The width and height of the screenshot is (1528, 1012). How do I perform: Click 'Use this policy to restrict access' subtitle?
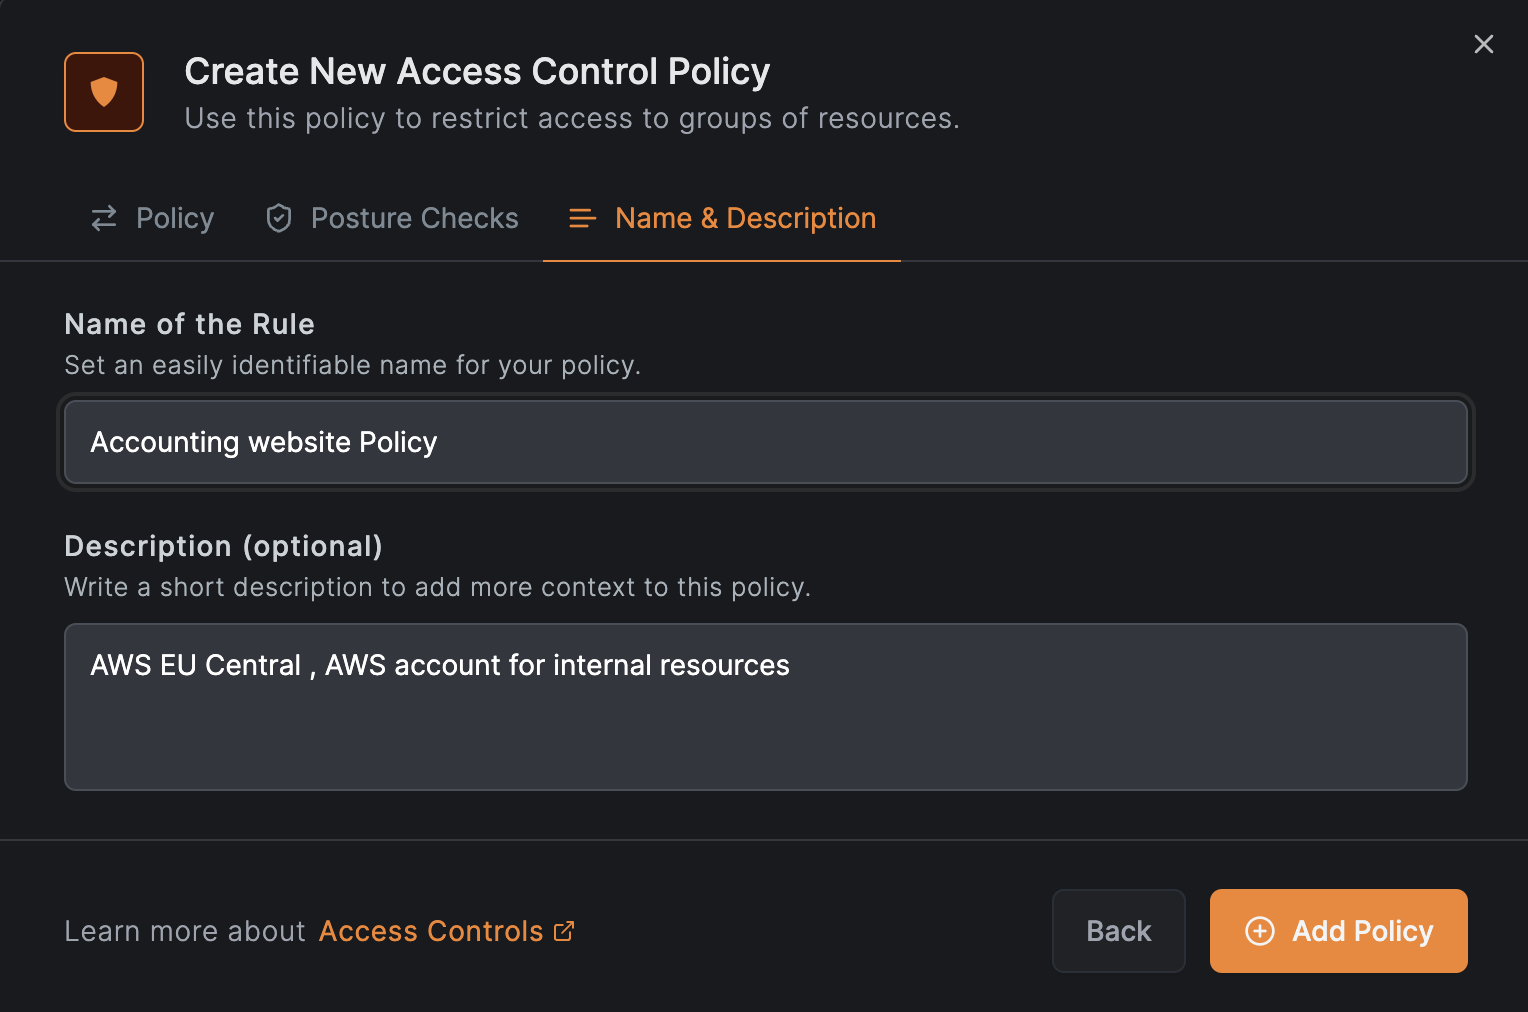point(572,118)
